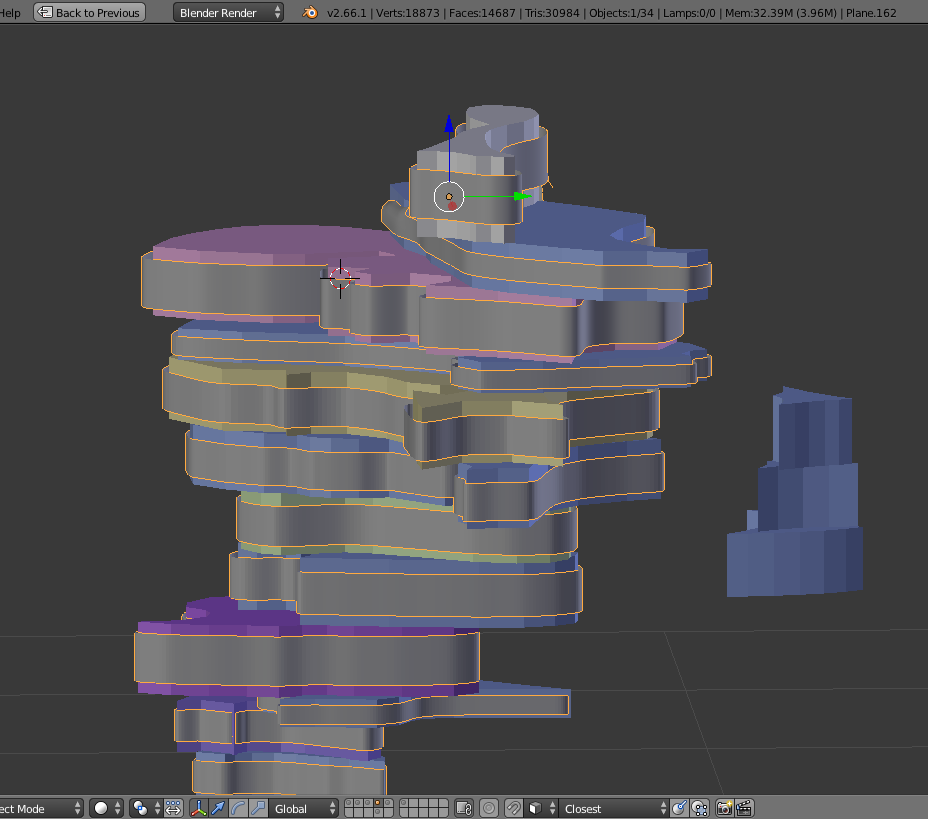928x819 pixels.
Task: Open the pivot point selector
Action: pos(145,808)
